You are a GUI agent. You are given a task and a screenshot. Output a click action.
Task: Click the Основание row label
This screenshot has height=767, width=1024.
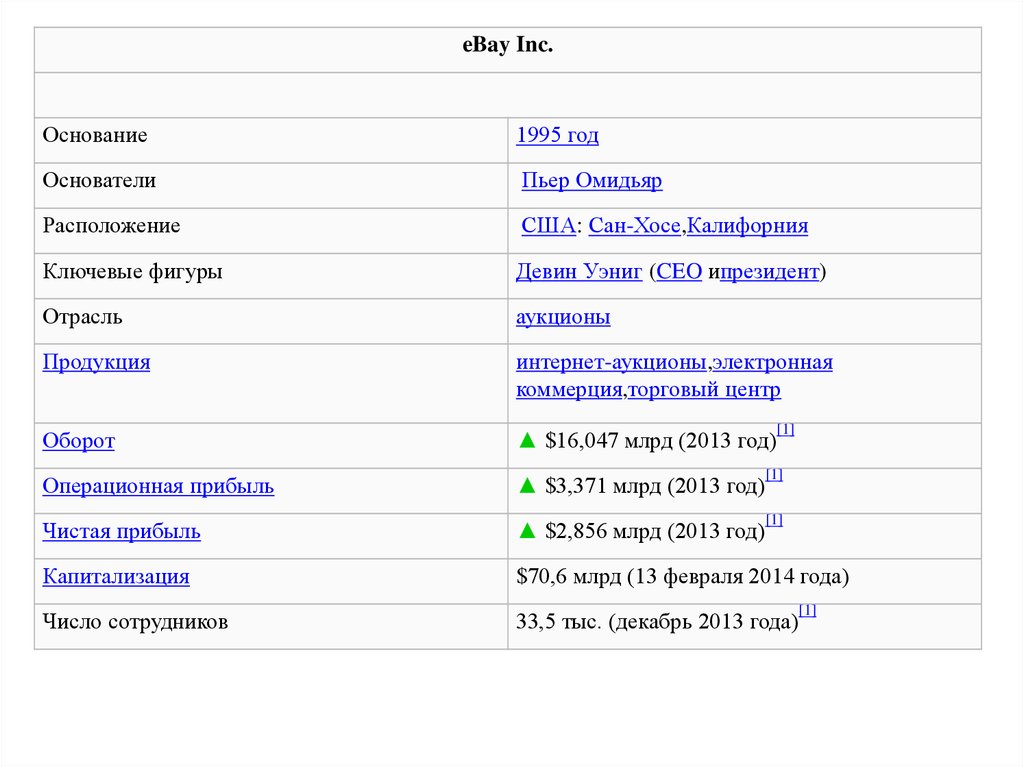tap(95, 135)
